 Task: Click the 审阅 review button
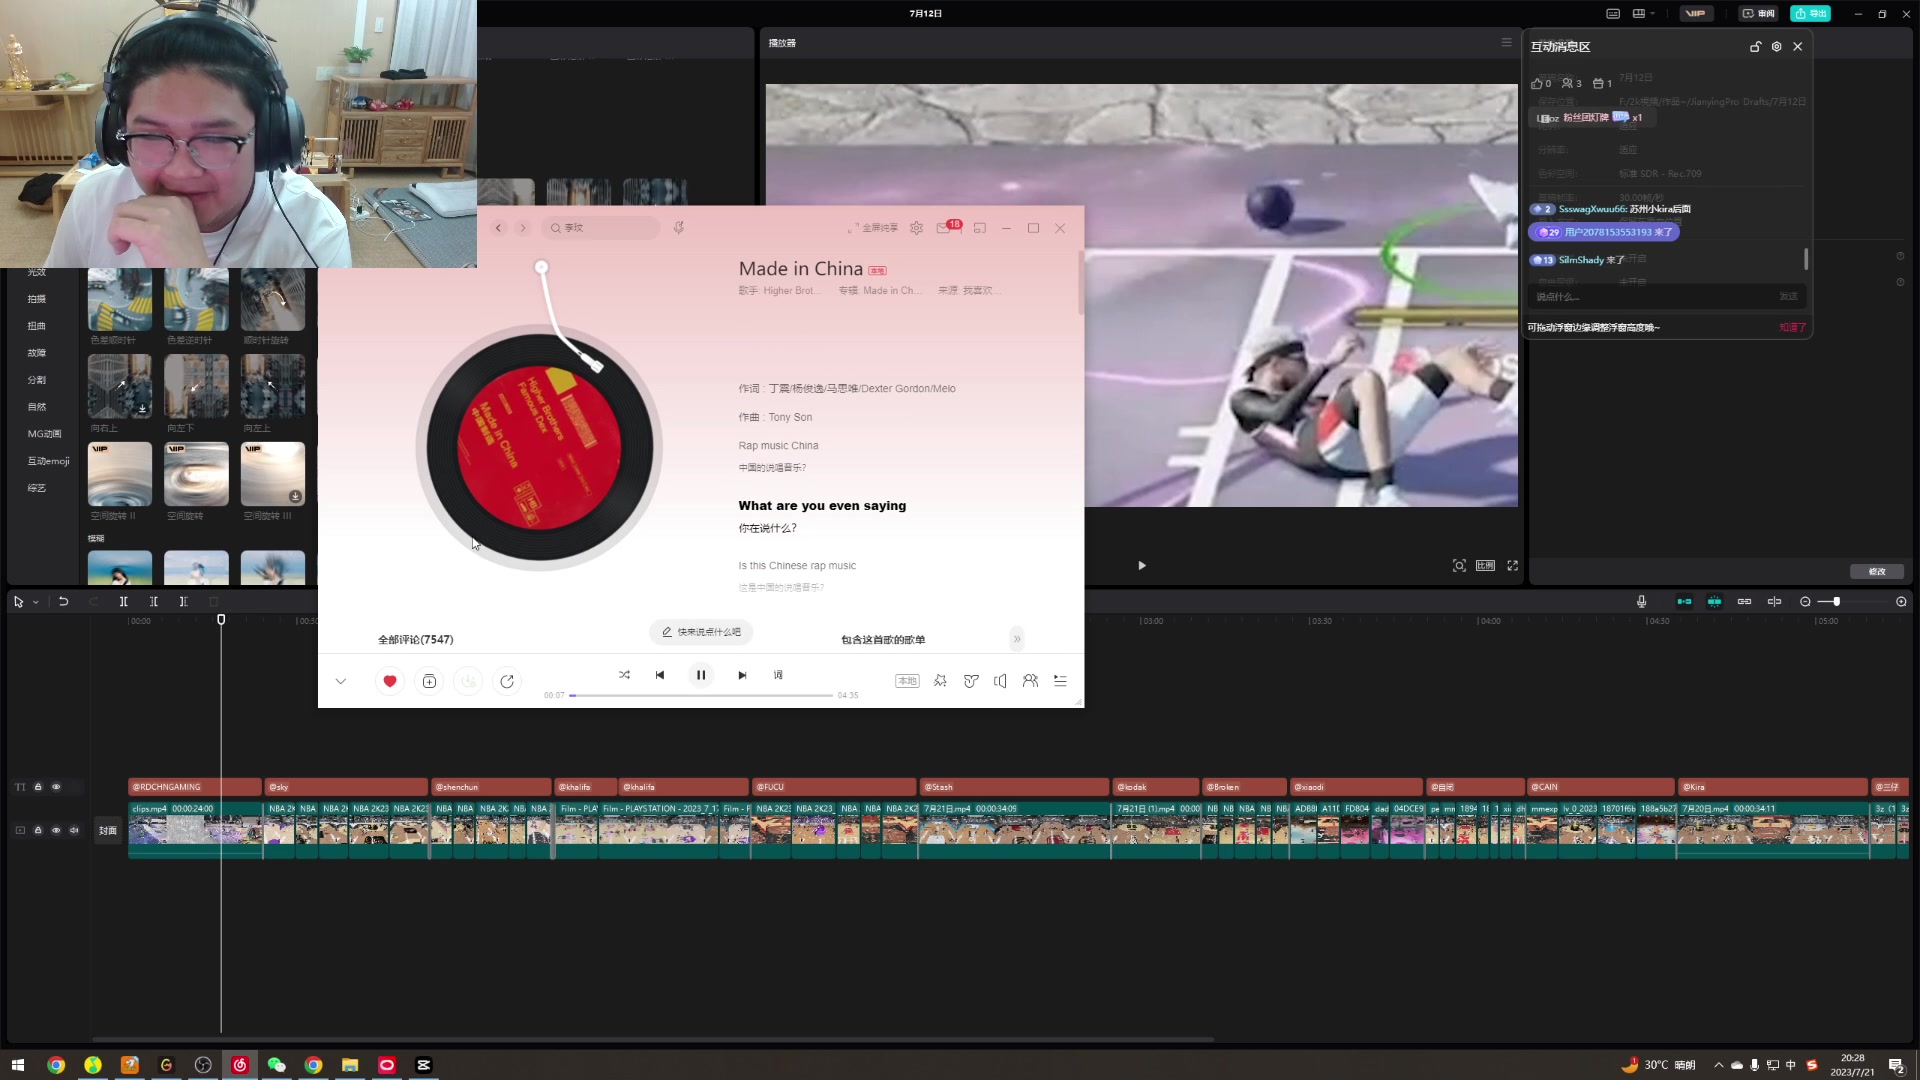click(x=1758, y=14)
